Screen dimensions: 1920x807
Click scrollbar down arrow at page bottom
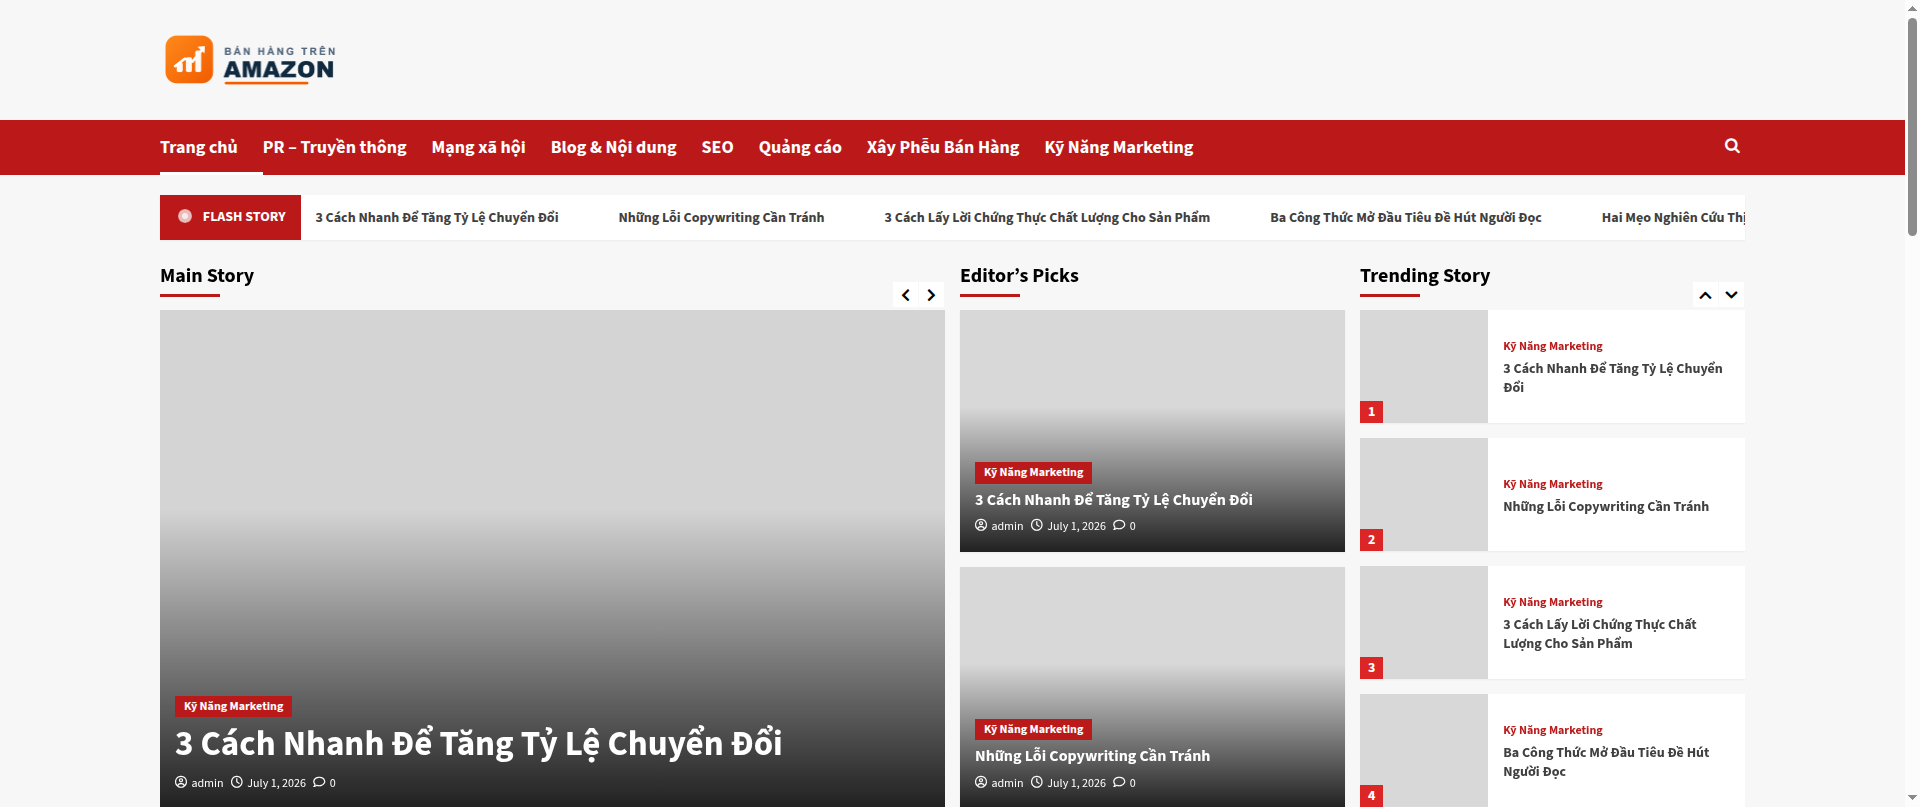point(1912,799)
